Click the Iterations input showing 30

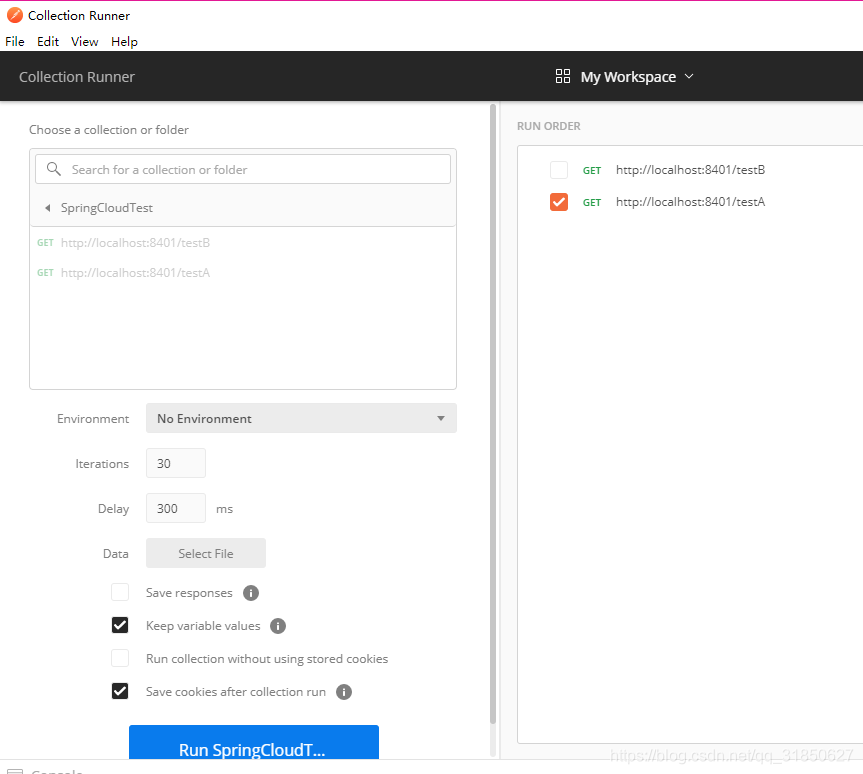click(x=176, y=463)
